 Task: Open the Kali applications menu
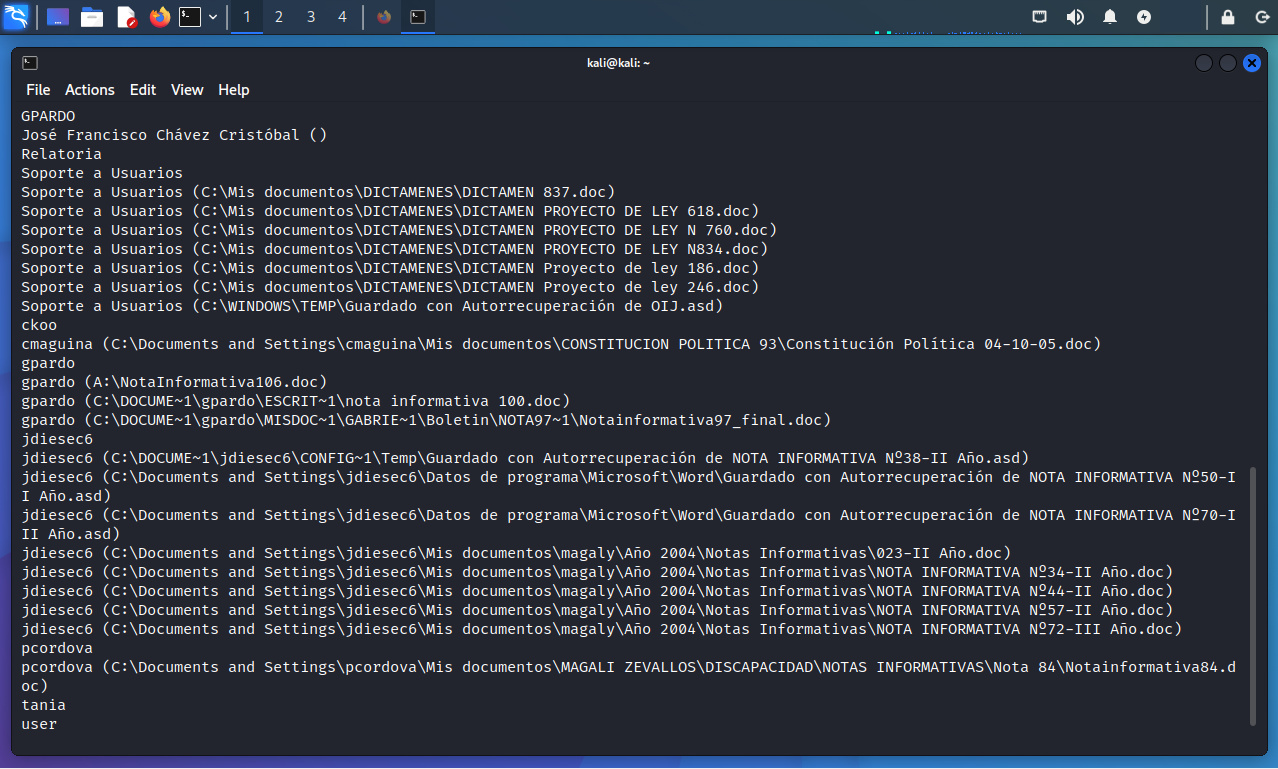[16, 17]
